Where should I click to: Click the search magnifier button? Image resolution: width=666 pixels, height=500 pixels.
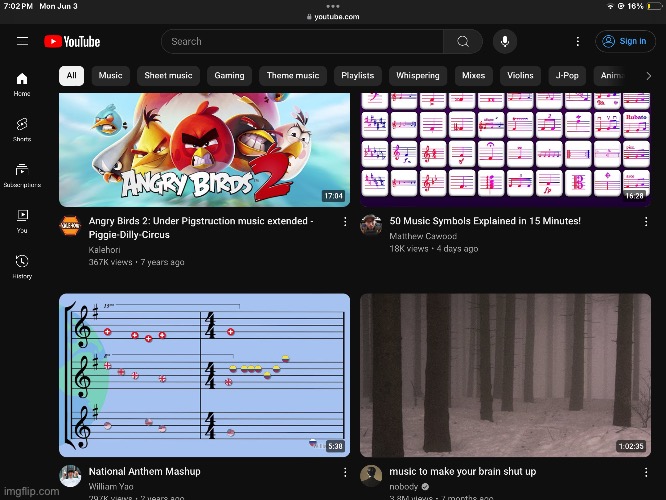[x=463, y=42]
